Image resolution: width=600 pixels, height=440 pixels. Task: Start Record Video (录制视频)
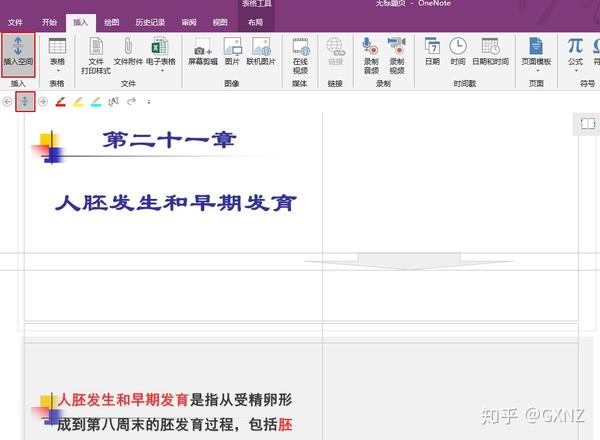click(397, 55)
